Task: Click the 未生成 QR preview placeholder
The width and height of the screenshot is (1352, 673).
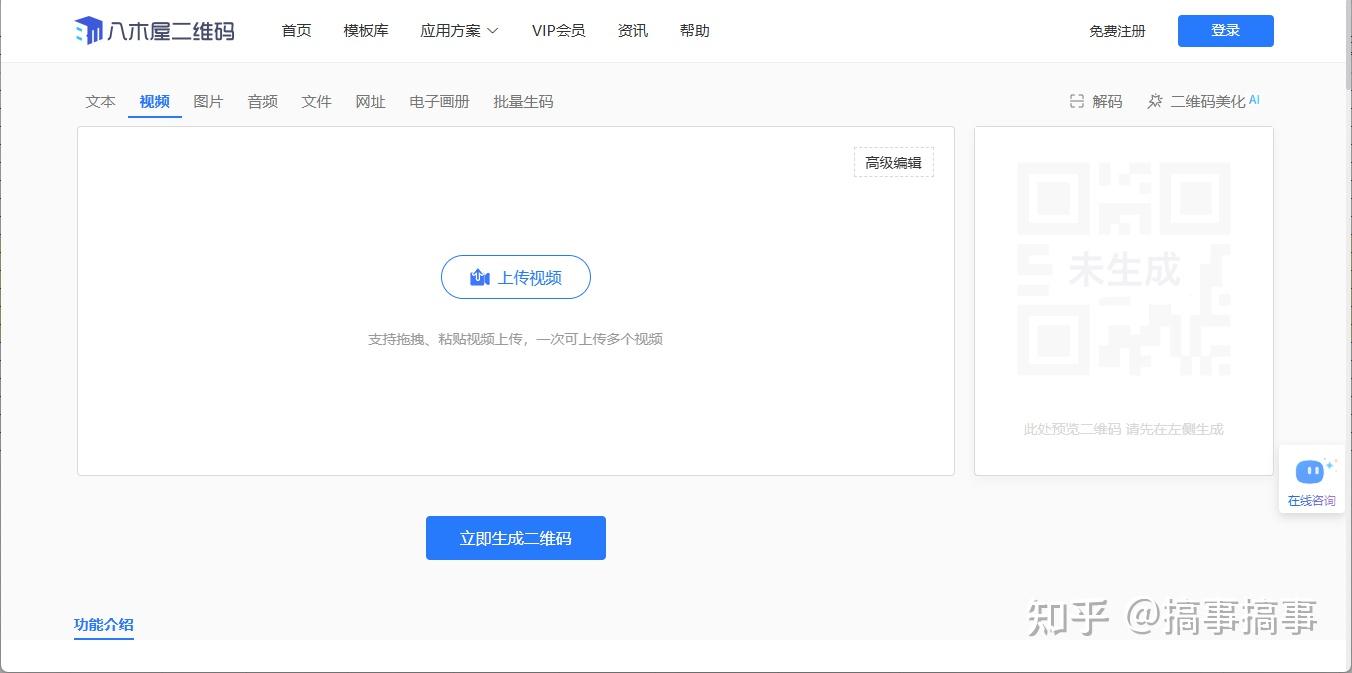Action: [x=1124, y=269]
